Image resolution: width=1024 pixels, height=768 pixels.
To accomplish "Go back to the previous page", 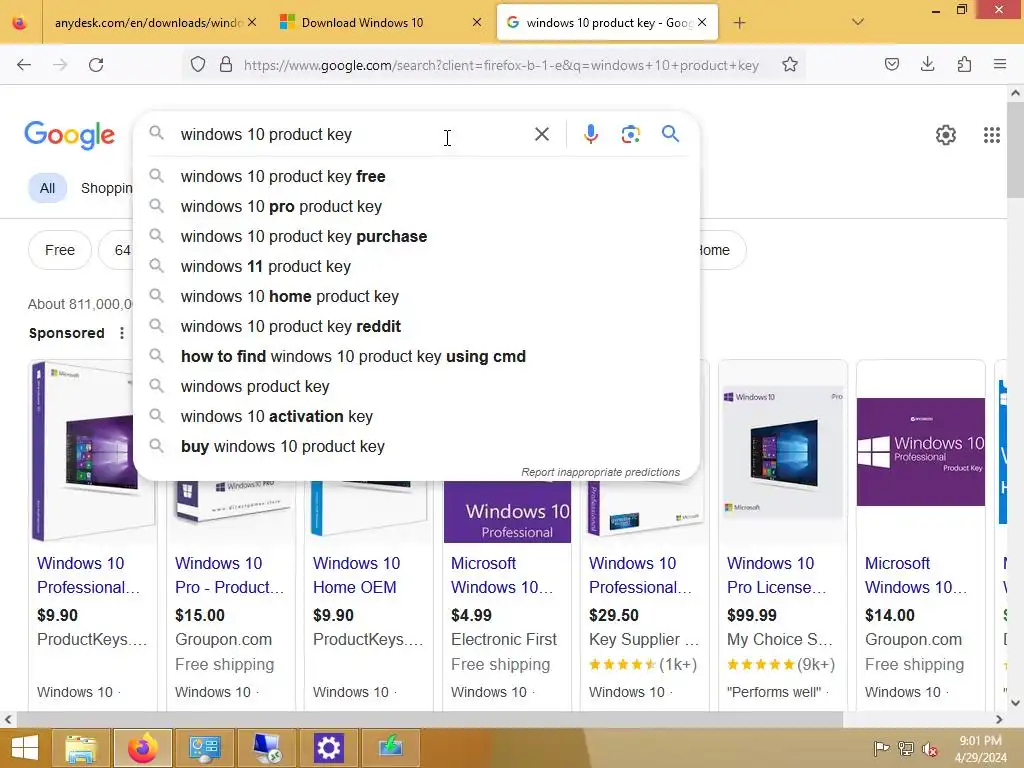I will pos(24,65).
